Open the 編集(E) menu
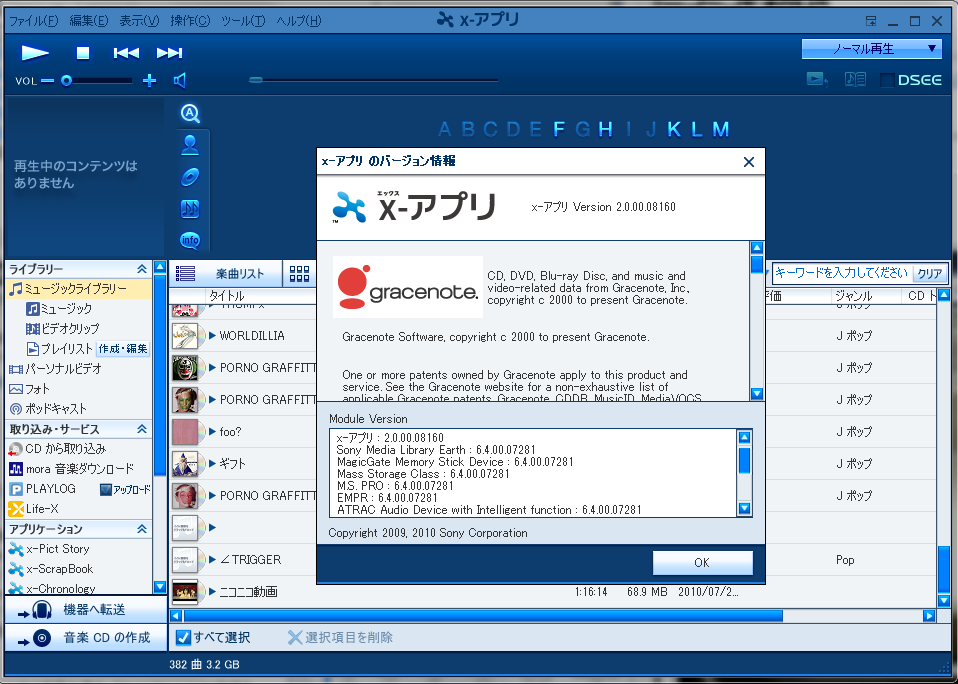The image size is (958, 684). click(x=89, y=21)
